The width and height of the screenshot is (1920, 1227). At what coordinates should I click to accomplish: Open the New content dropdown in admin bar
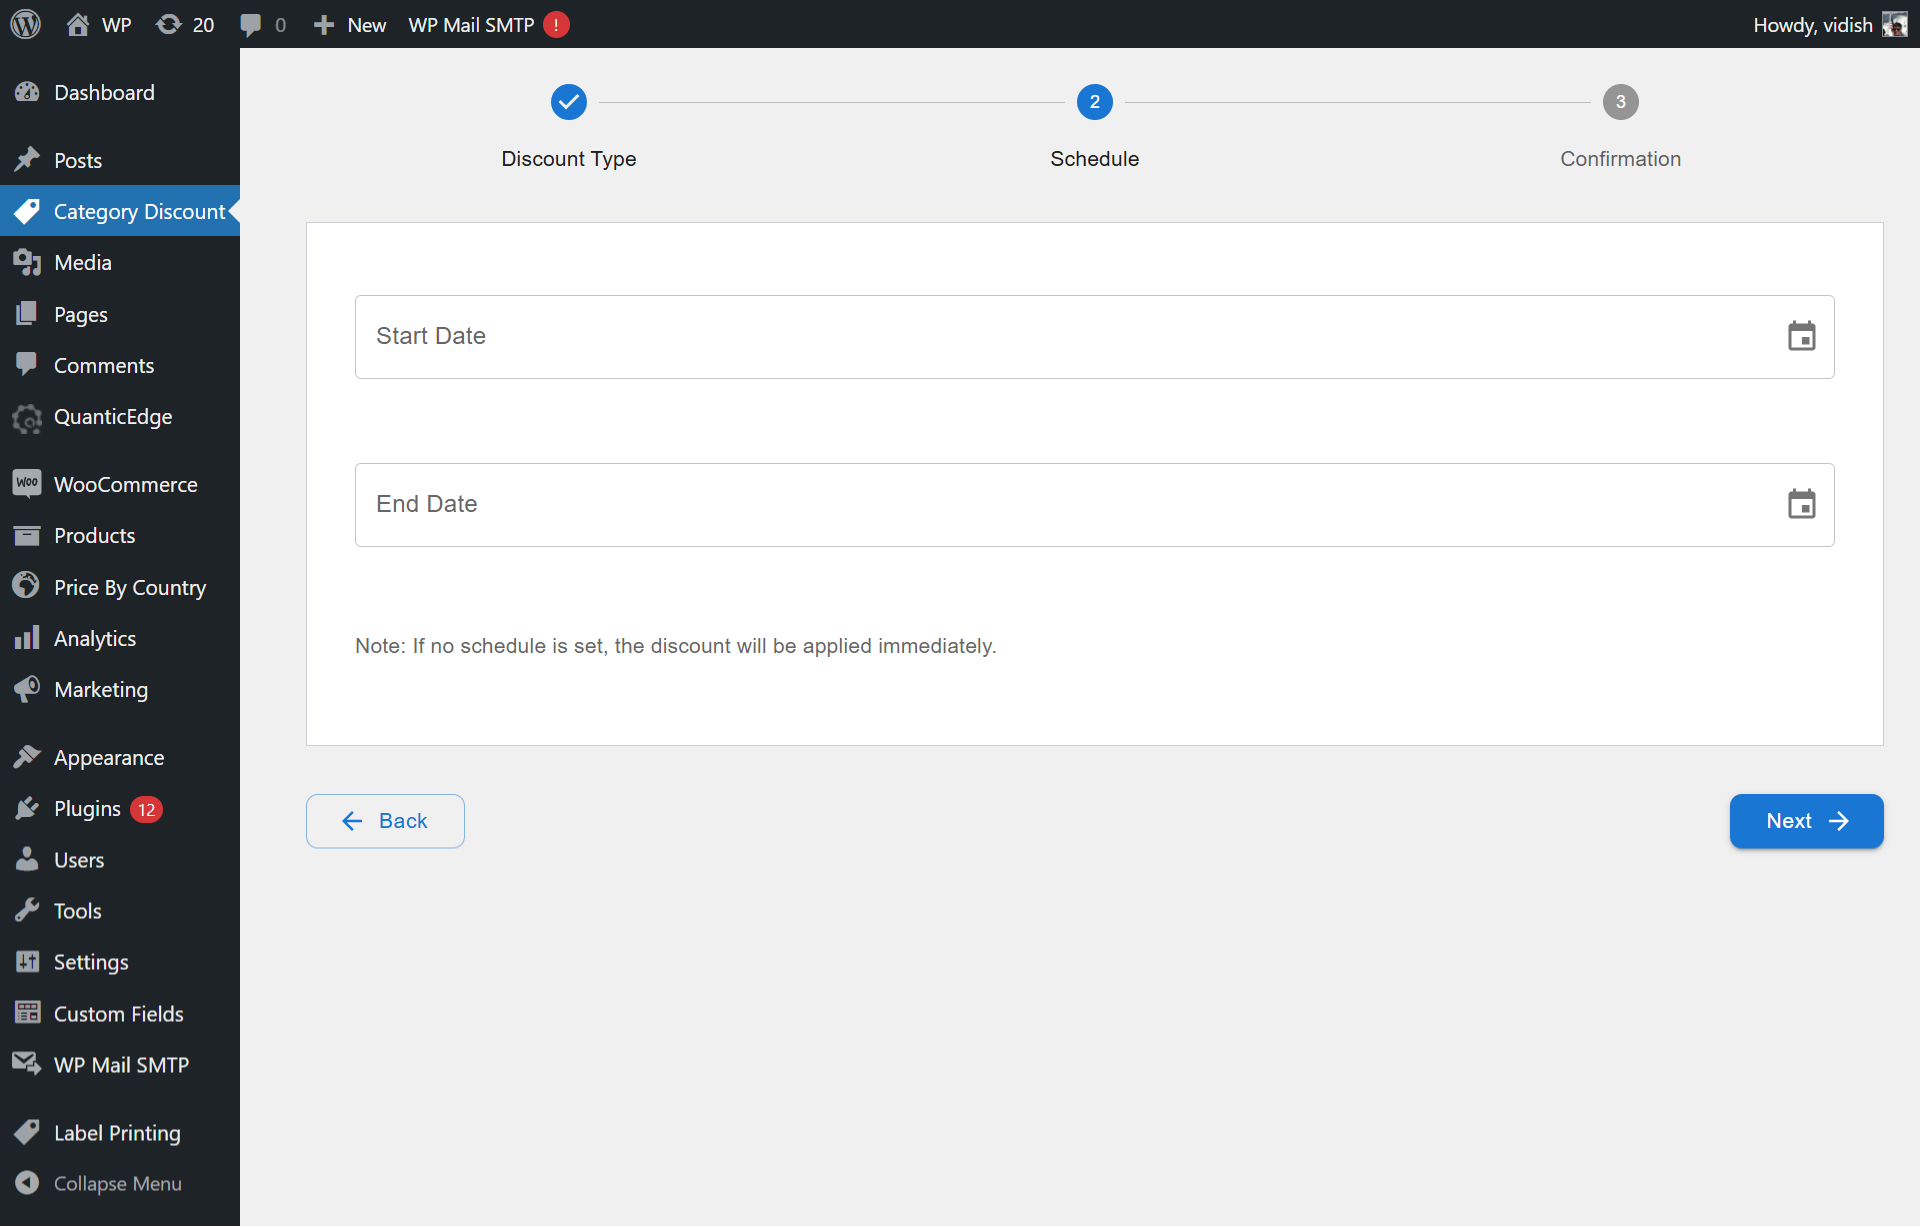[350, 24]
